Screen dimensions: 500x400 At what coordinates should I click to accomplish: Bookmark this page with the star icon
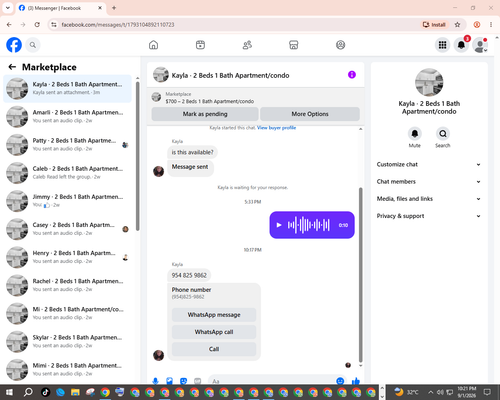(457, 25)
